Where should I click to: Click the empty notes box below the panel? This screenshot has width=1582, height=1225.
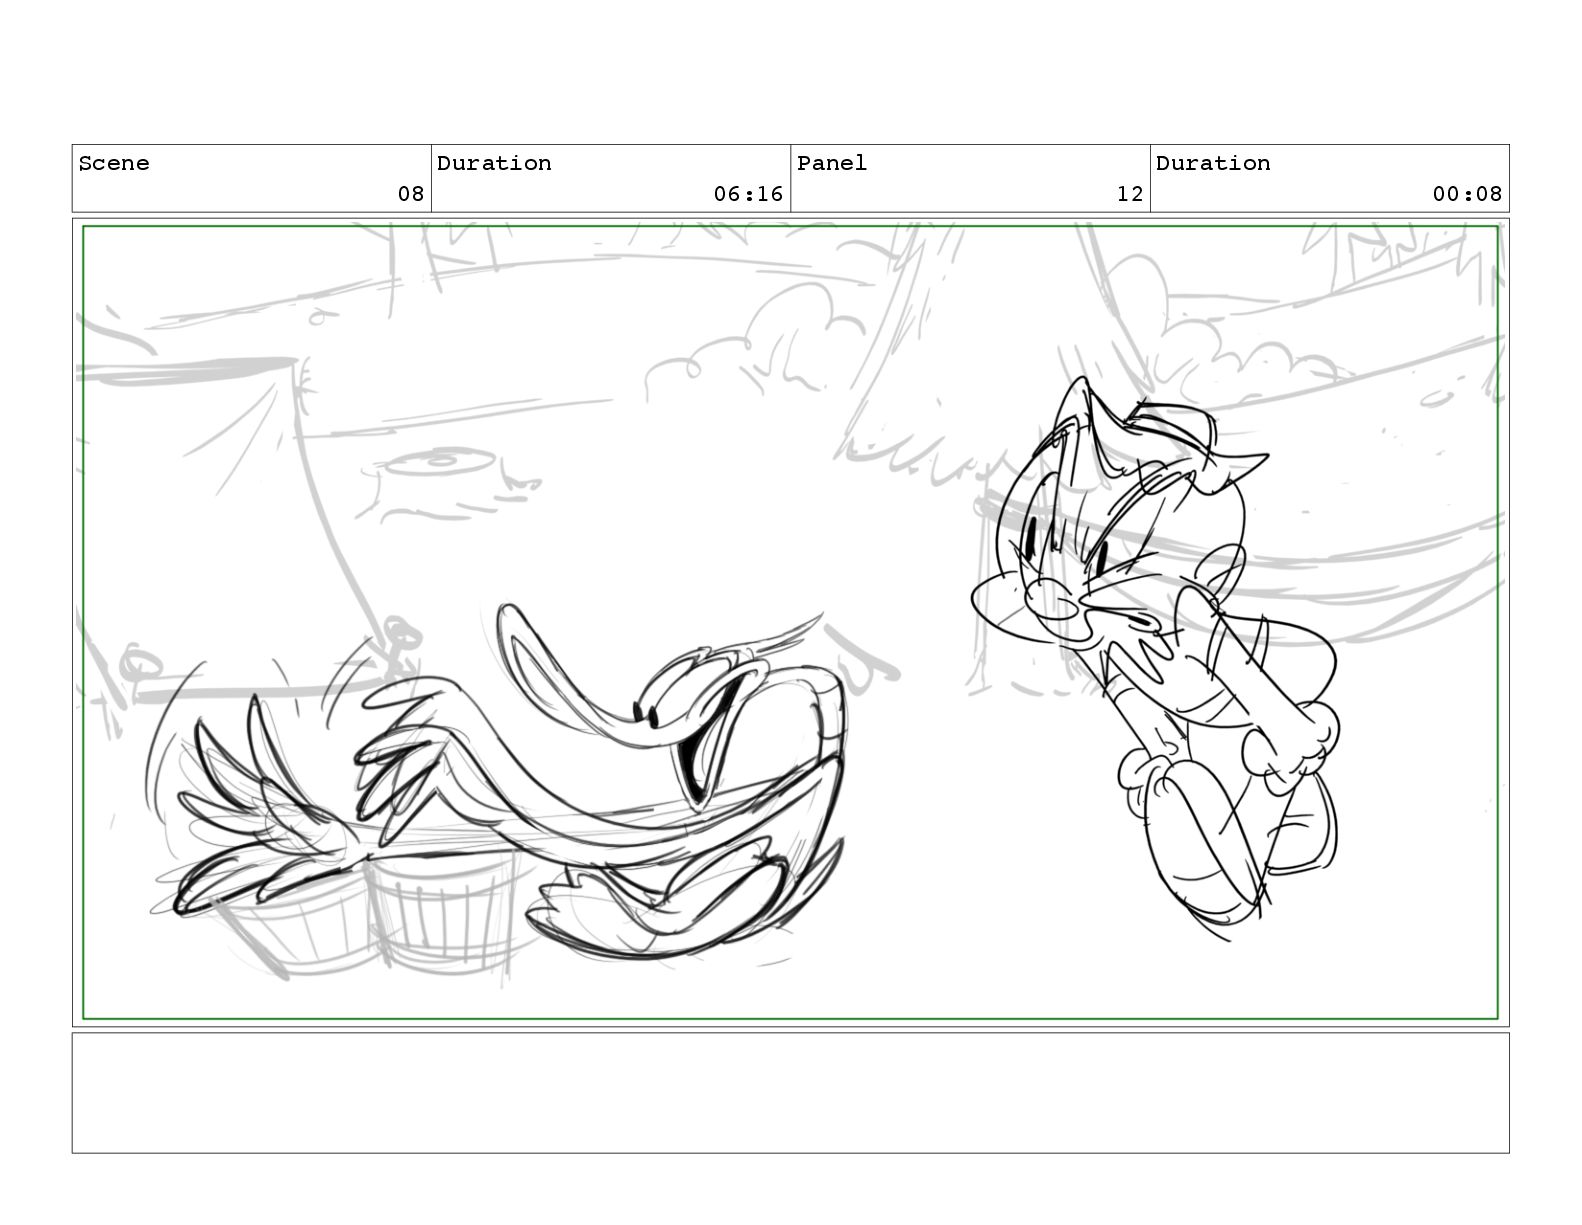coord(790,1093)
